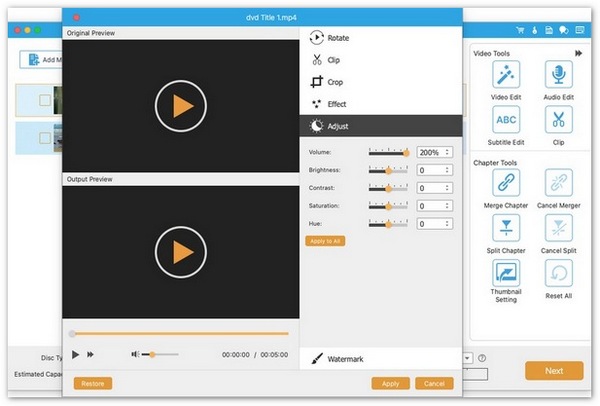Click the fast forward button
The width and height of the screenshot is (600, 406).
pos(90,355)
